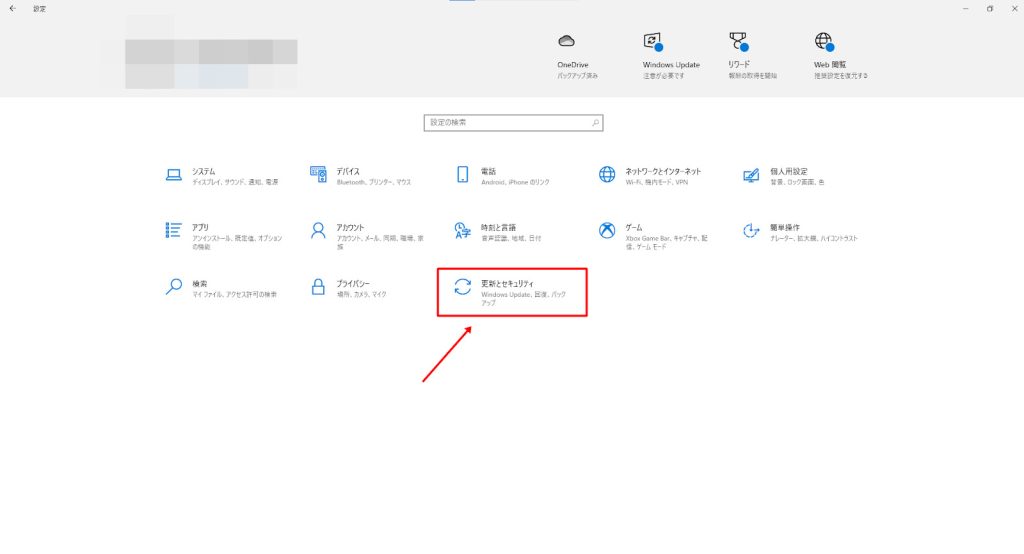
Task: Click the 電話 (Phone) icon
Action: tap(462, 175)
